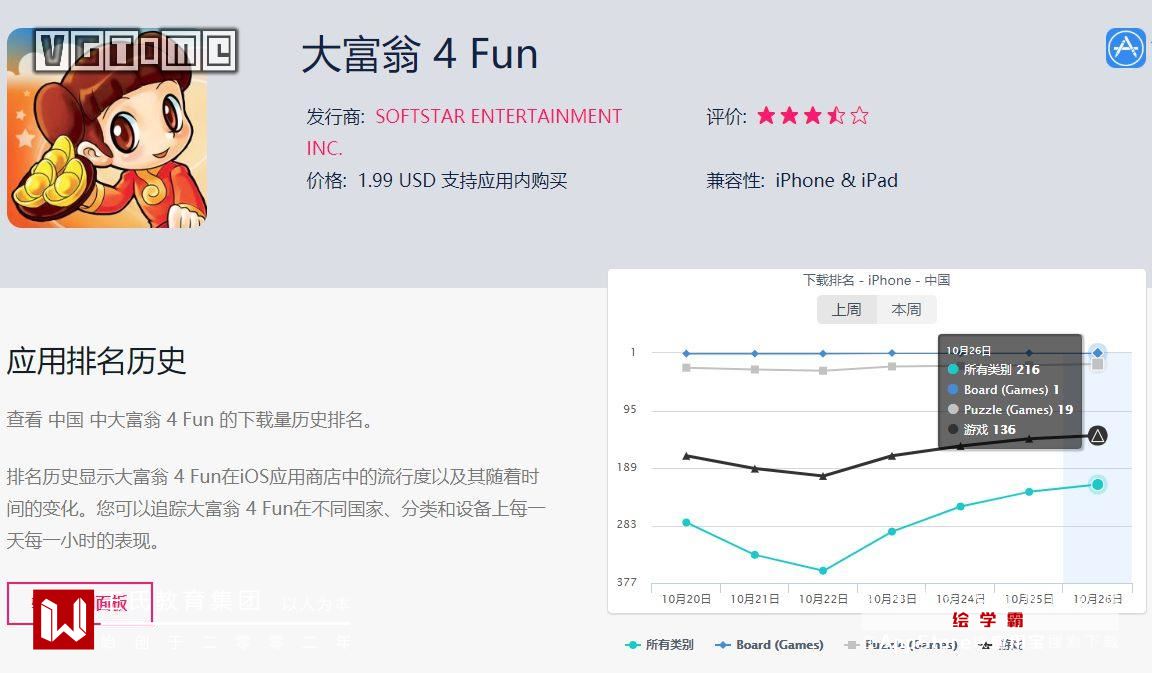The height and width of the screenshot is (673, 1152).
Task: Click compatibility text iPhone & iPad
Action: 837,181
